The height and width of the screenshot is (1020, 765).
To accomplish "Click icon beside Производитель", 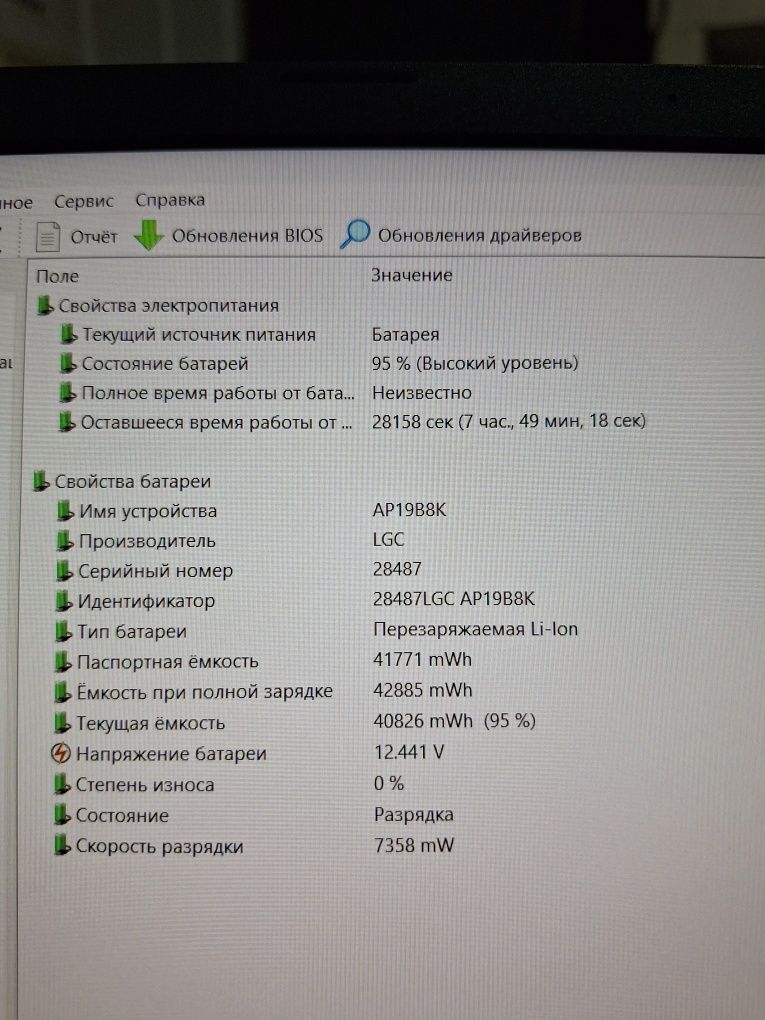I will (x=64, y=542).
